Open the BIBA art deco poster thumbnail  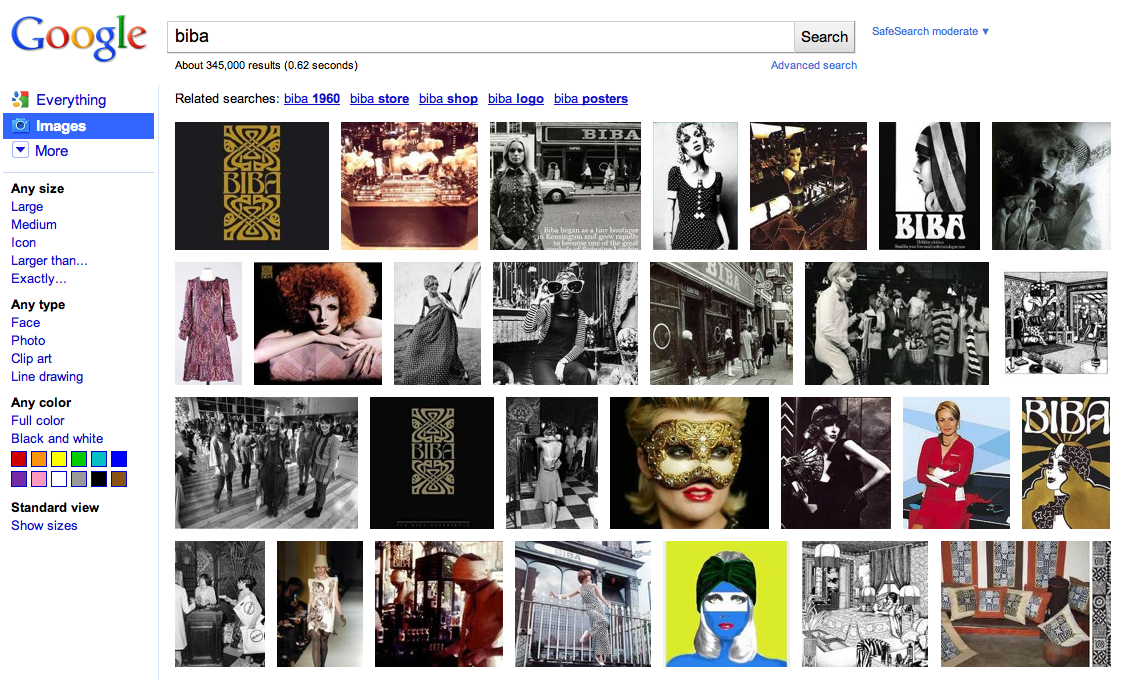point(1066,463)
